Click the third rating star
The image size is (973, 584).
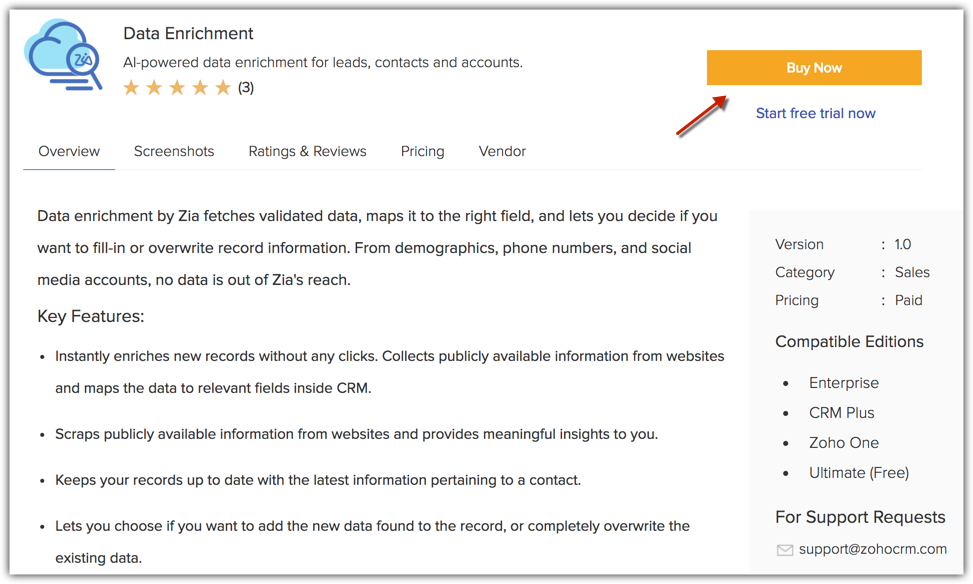point(177,88)
